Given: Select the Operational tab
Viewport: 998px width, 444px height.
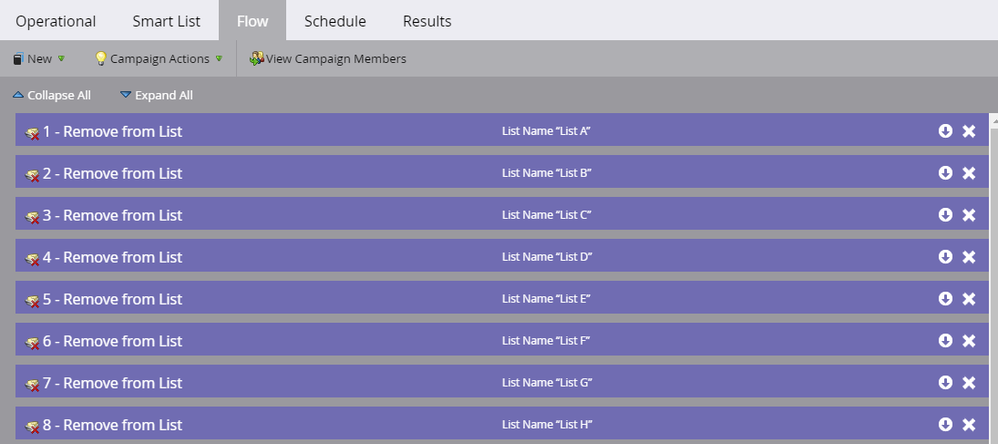Looking at the screenshot, I should (x=56, y=21).
